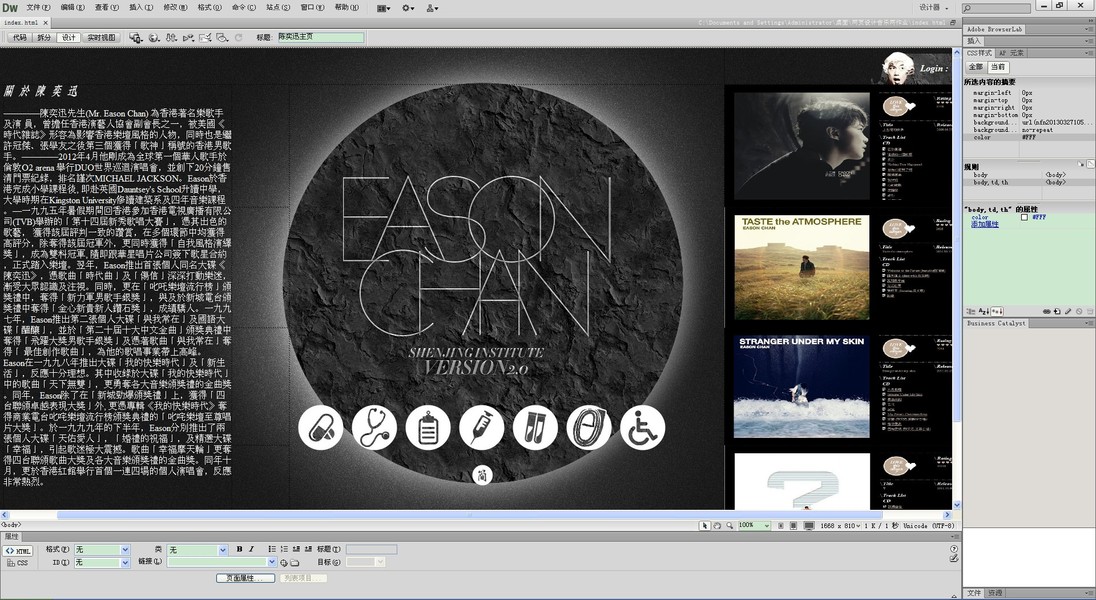Select HTML mode in properties panel
Image resolution: width=1096 pixels, height=600 pixels.
19,551
